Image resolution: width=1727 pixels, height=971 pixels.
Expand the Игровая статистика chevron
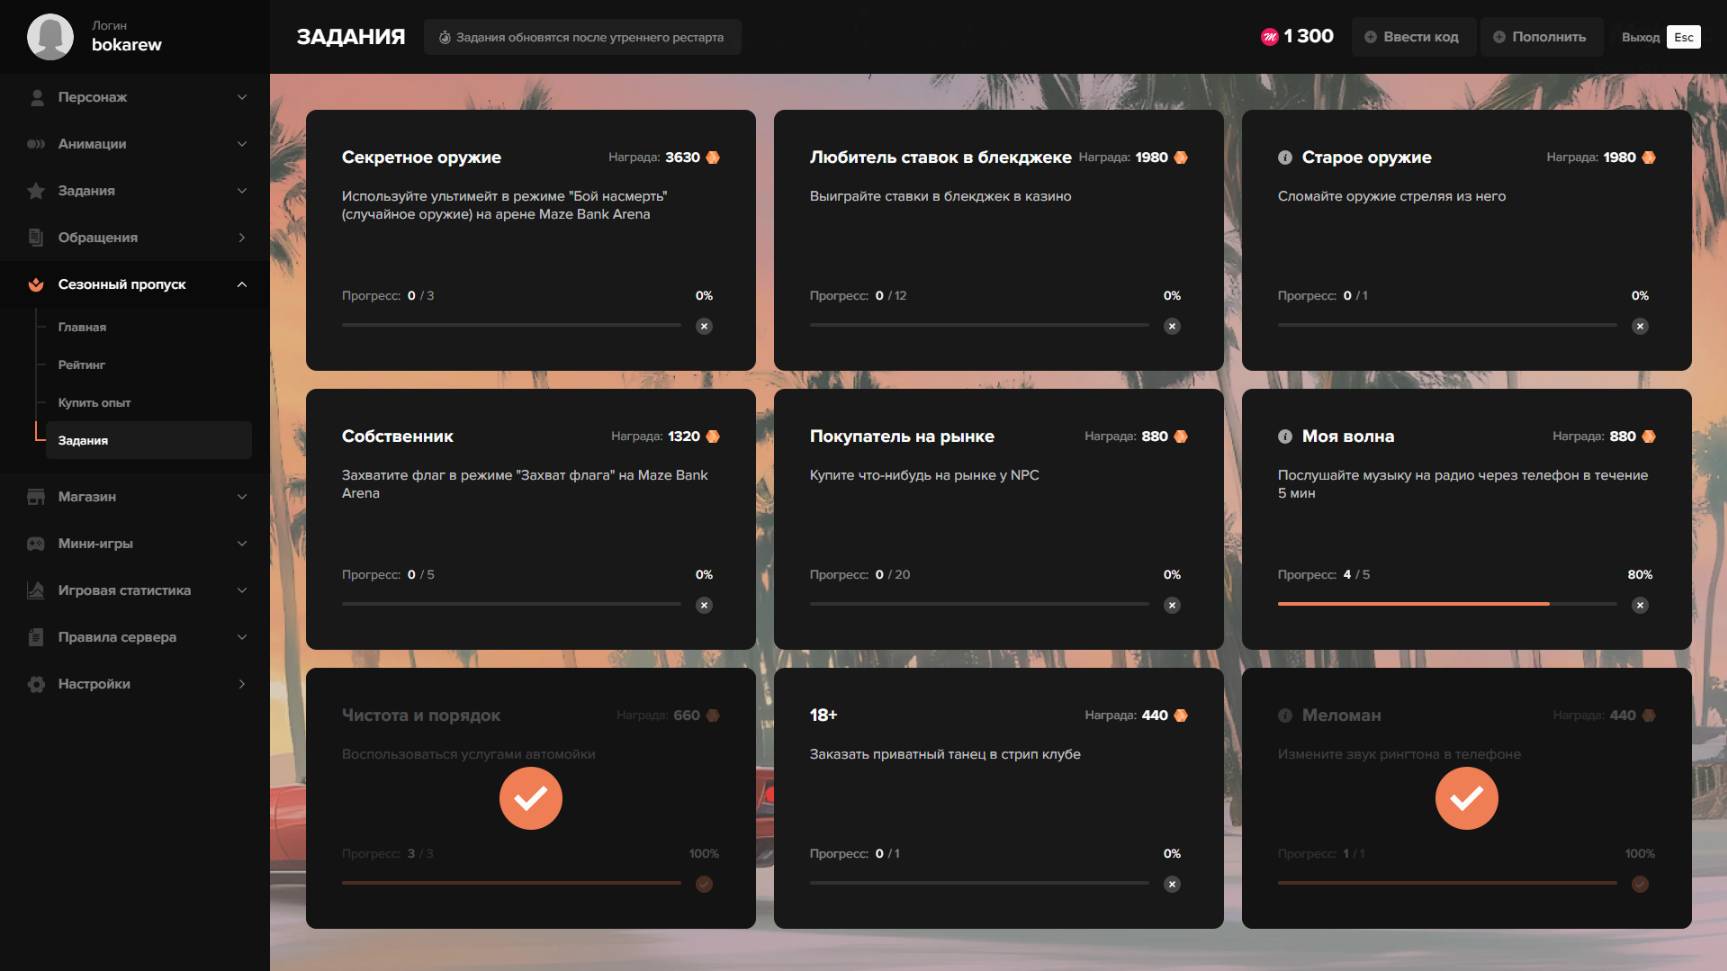click(x=242, y=590)
